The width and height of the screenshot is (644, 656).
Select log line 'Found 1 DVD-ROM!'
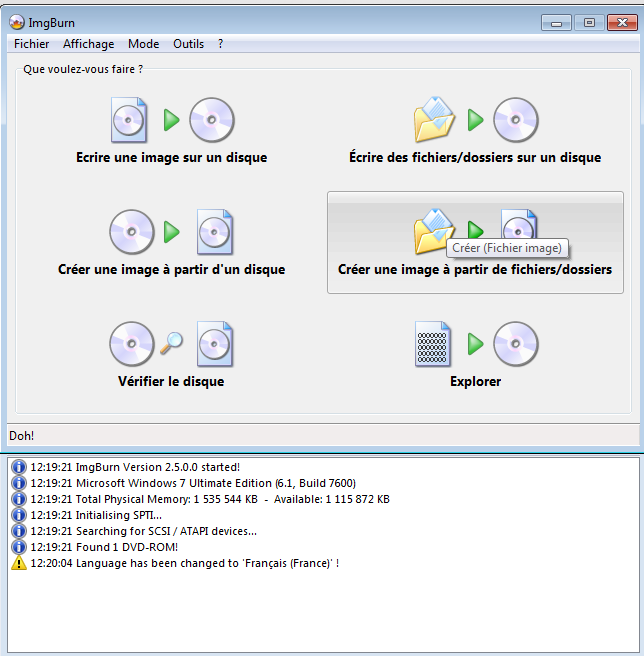[x=104, y=547]
